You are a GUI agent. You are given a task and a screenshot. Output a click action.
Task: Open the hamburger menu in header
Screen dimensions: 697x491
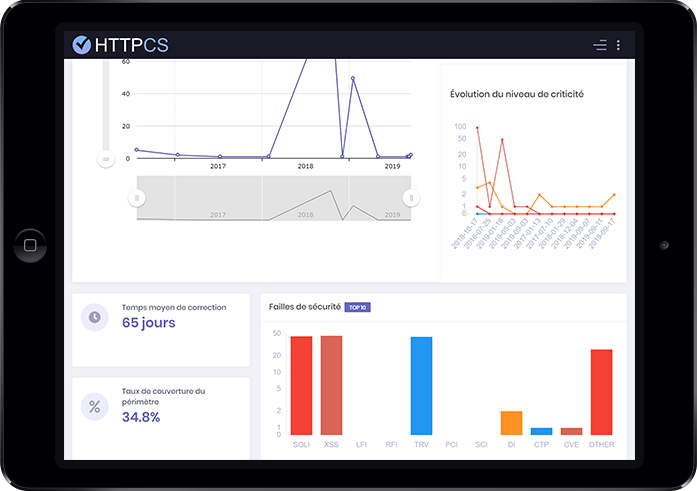[x=600, y=45]
